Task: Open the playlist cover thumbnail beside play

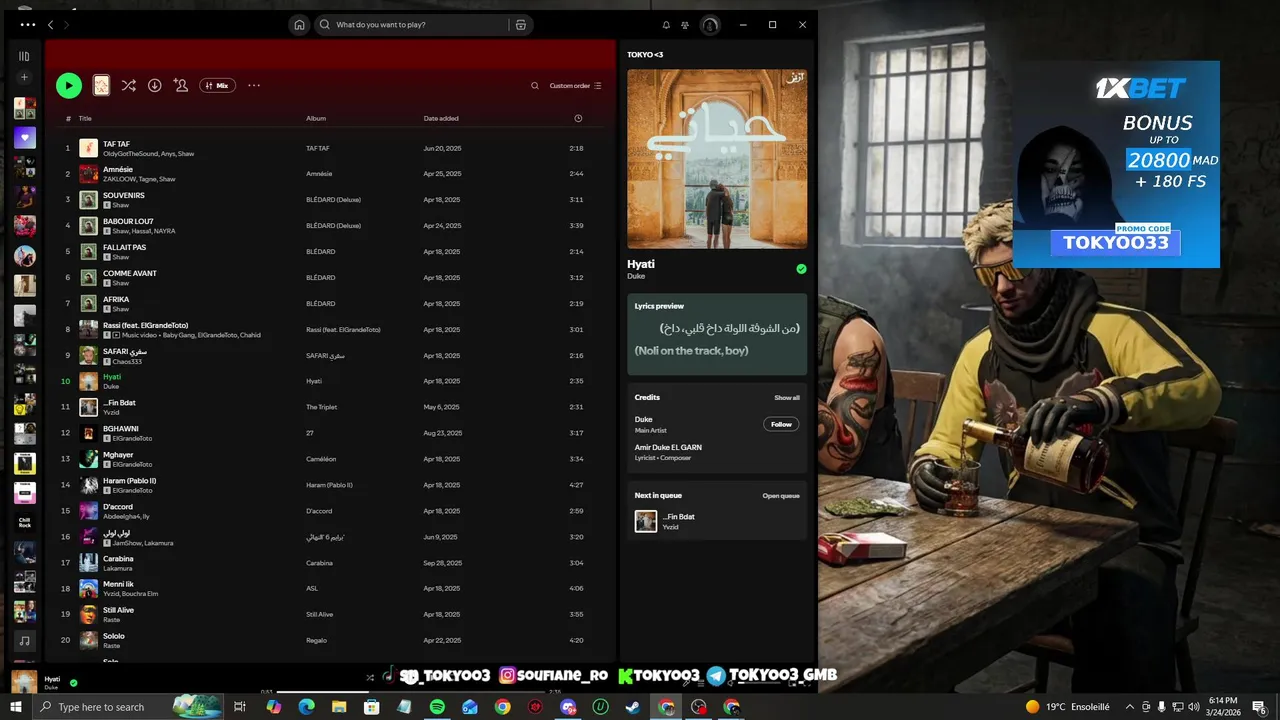Action: [101, 86]
